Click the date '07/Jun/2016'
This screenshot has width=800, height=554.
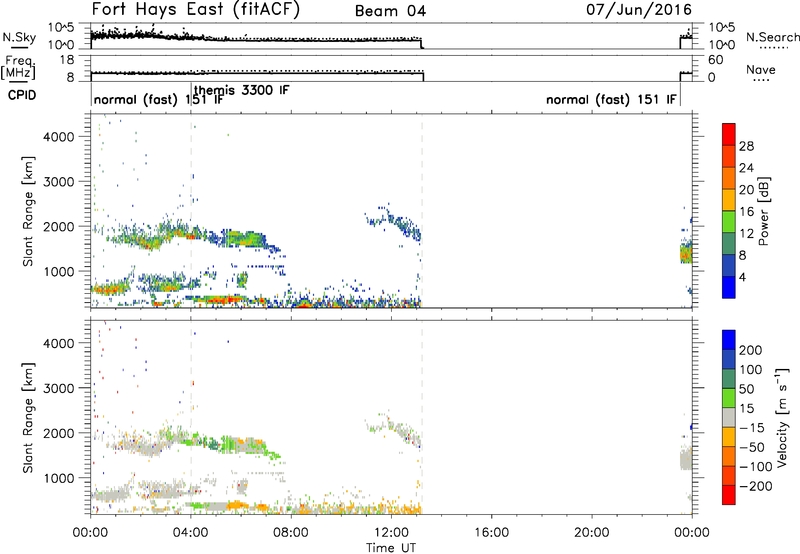coord(638,10)
